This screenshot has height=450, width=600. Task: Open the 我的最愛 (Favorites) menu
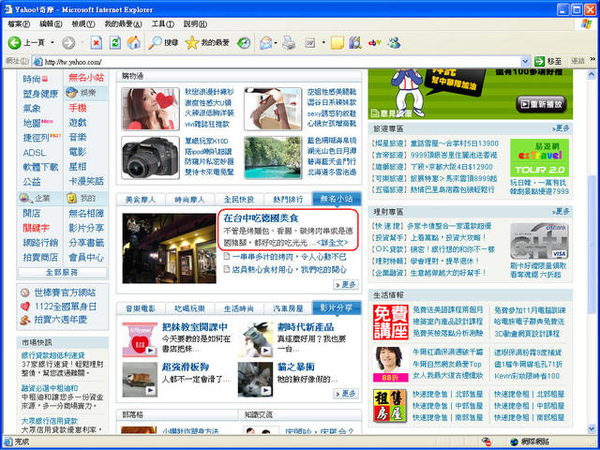point(123,24)
